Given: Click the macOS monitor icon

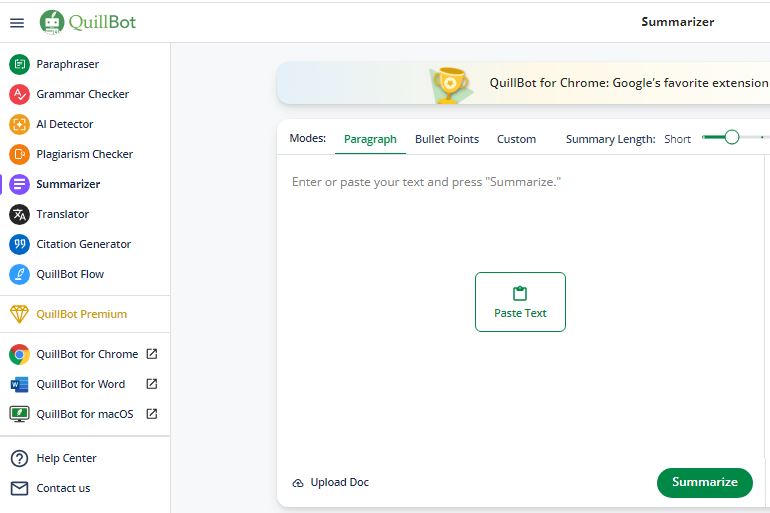Looking at the screenshot, I should [x=20, y=414].
